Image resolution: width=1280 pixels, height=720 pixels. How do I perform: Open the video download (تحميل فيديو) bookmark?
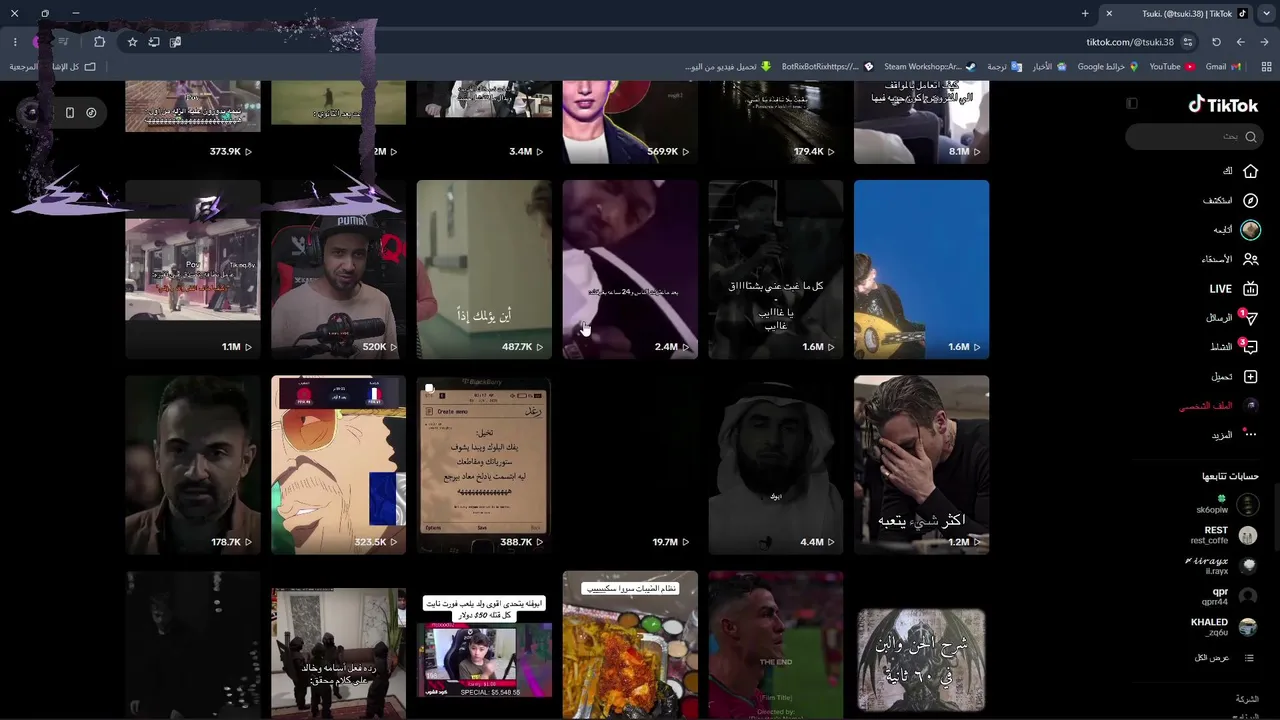[728, 67]
